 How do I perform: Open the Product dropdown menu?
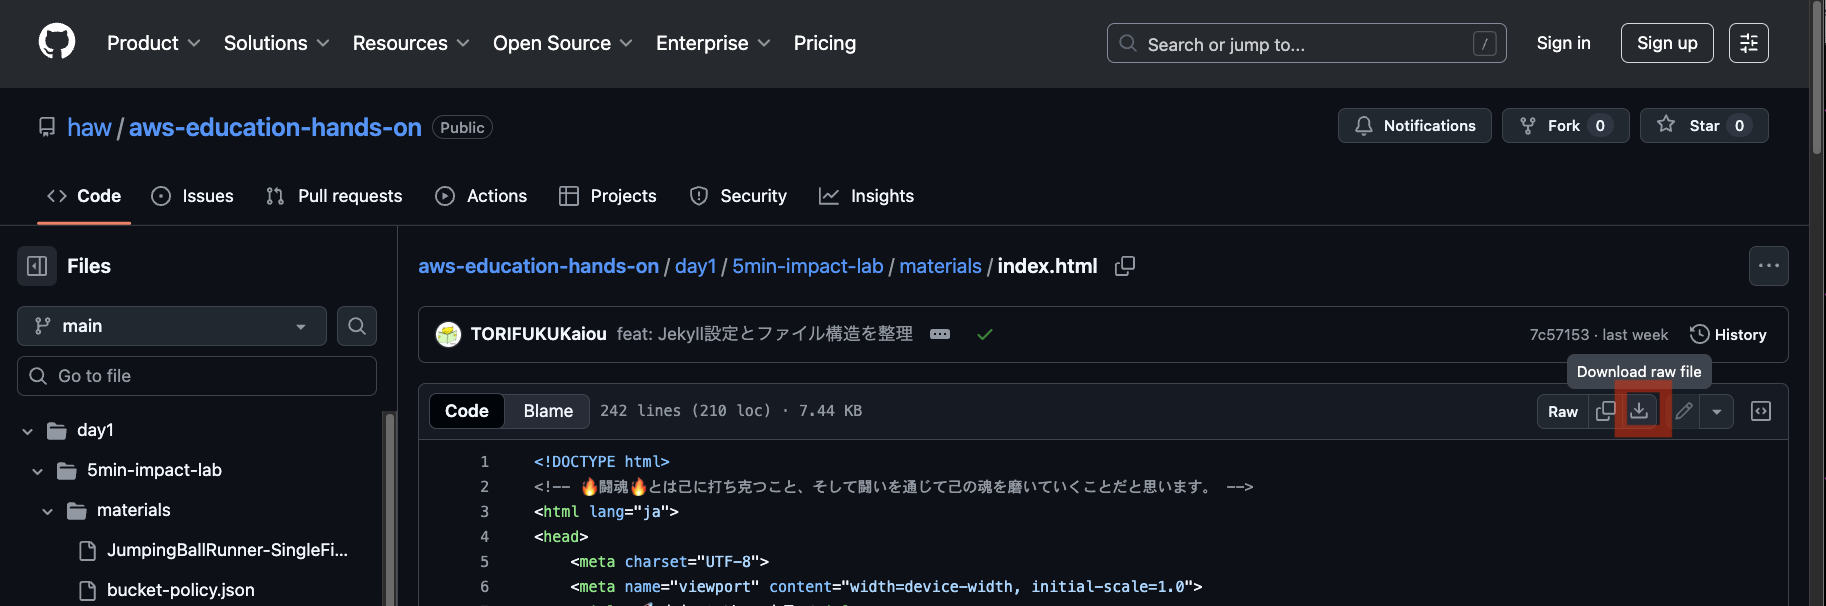click(x=154, y=43)
